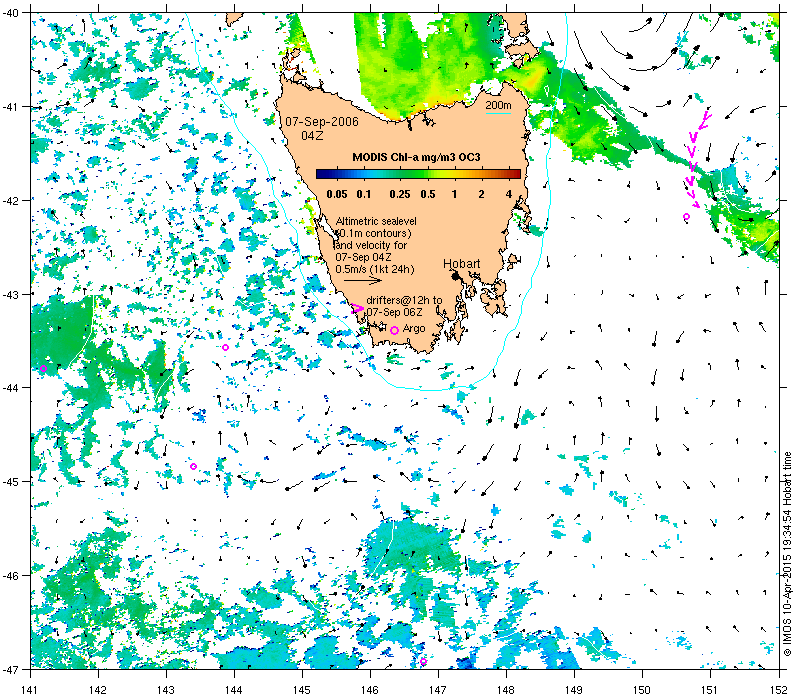The height and width of the screenshot is (700, 800).
Task: Click the cyan 200m legend line sample
Action: (498, 113)
